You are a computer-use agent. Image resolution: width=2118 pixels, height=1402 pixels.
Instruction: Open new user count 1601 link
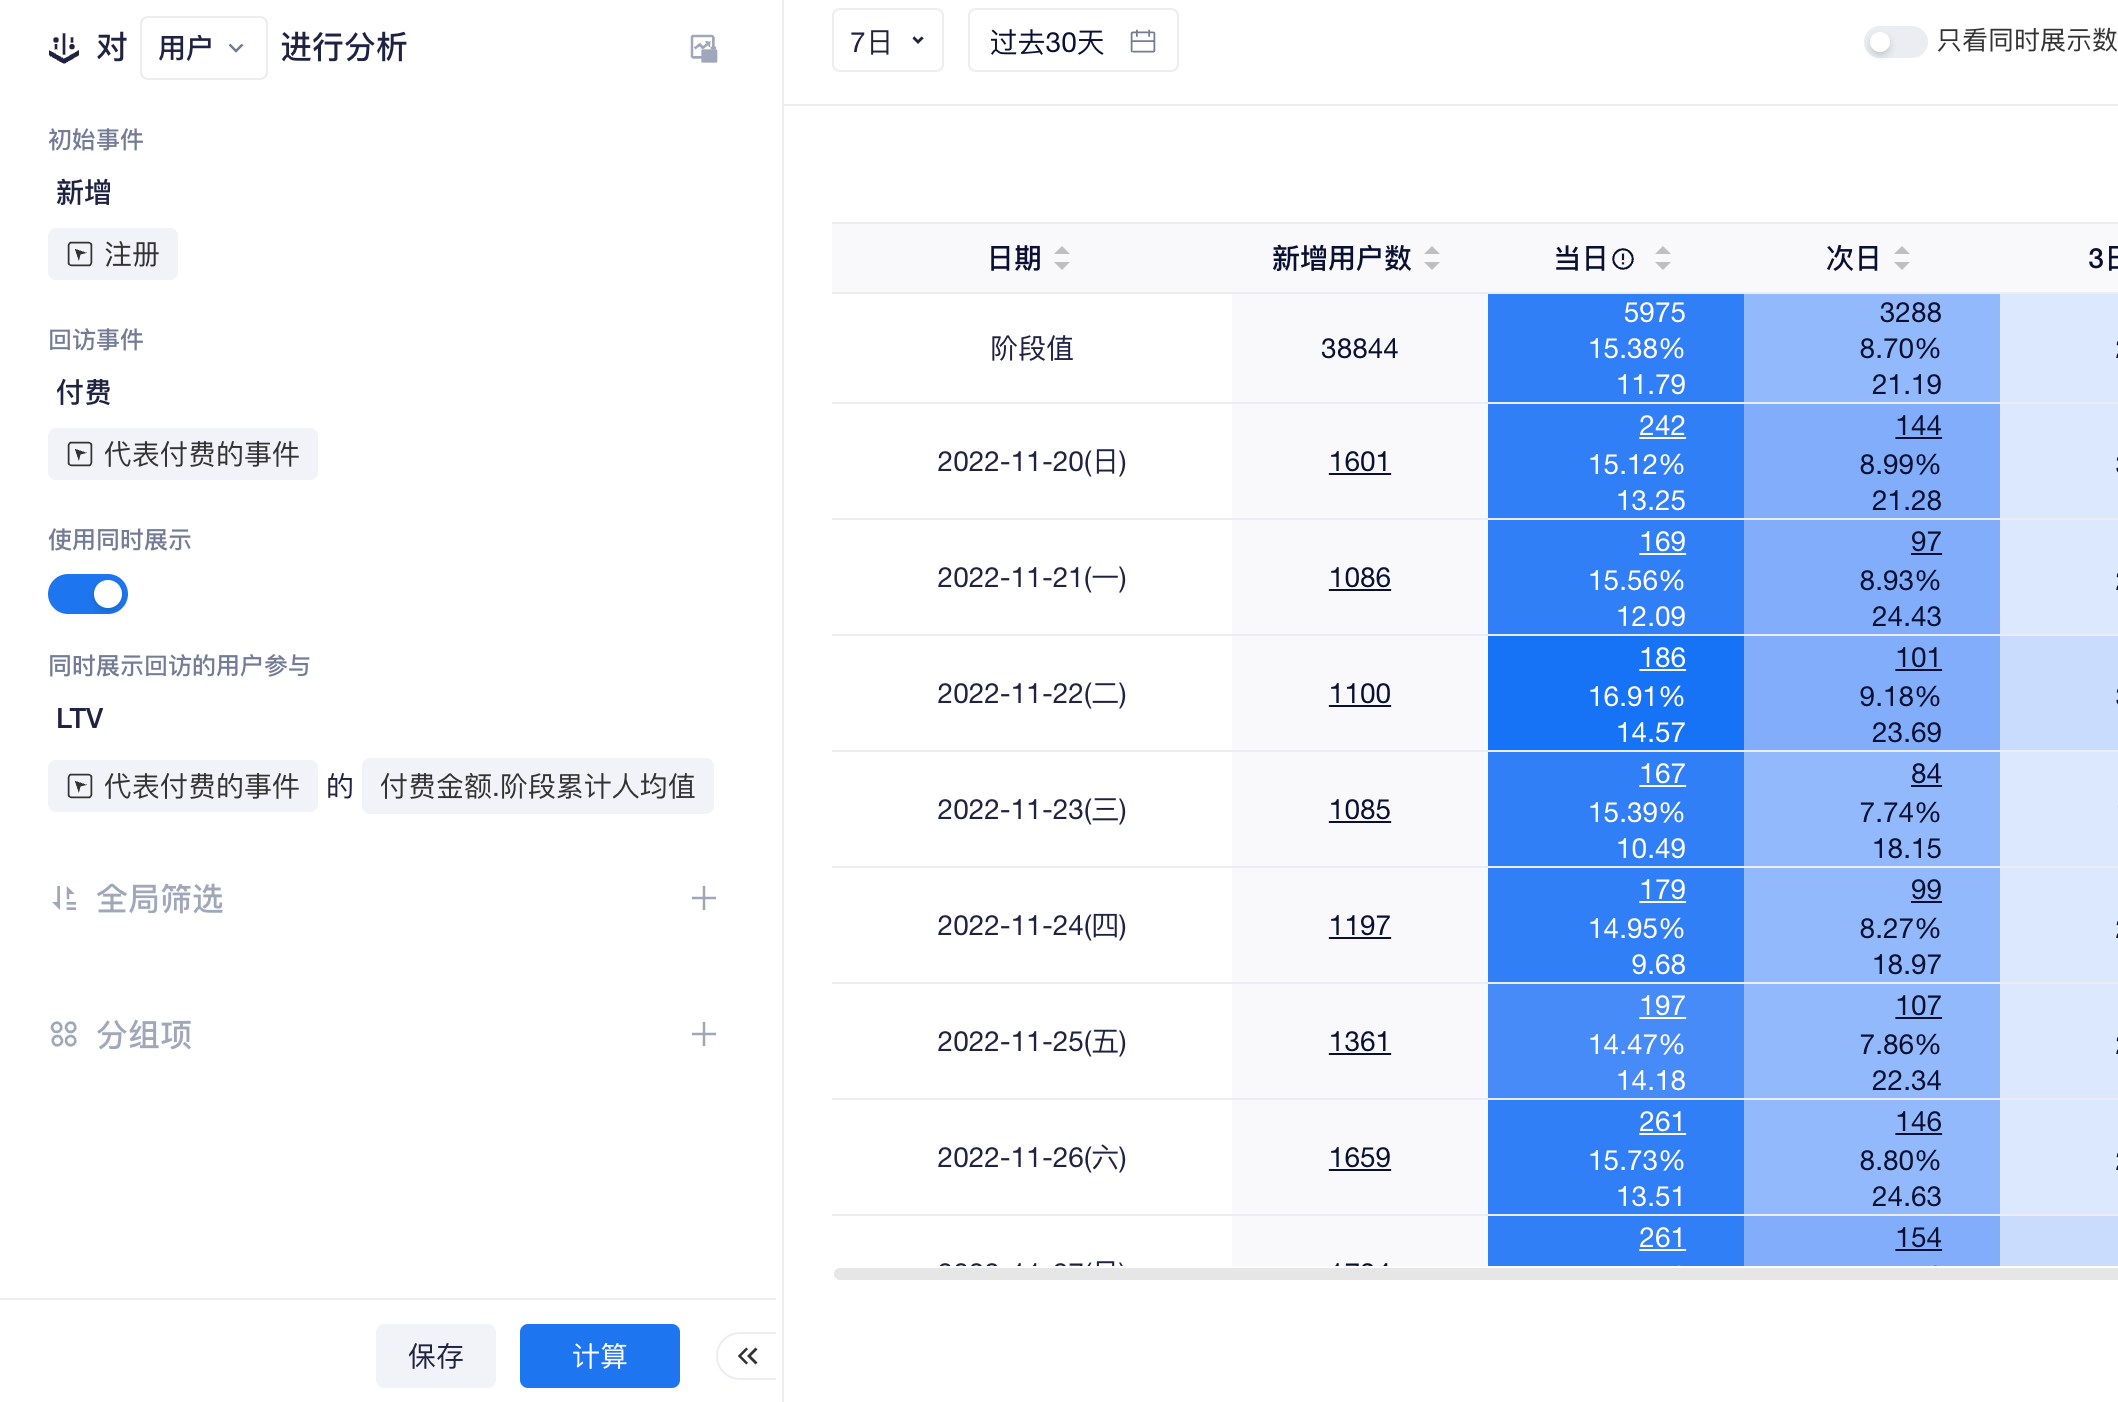pyautogui.click(x=1359, y=462)
